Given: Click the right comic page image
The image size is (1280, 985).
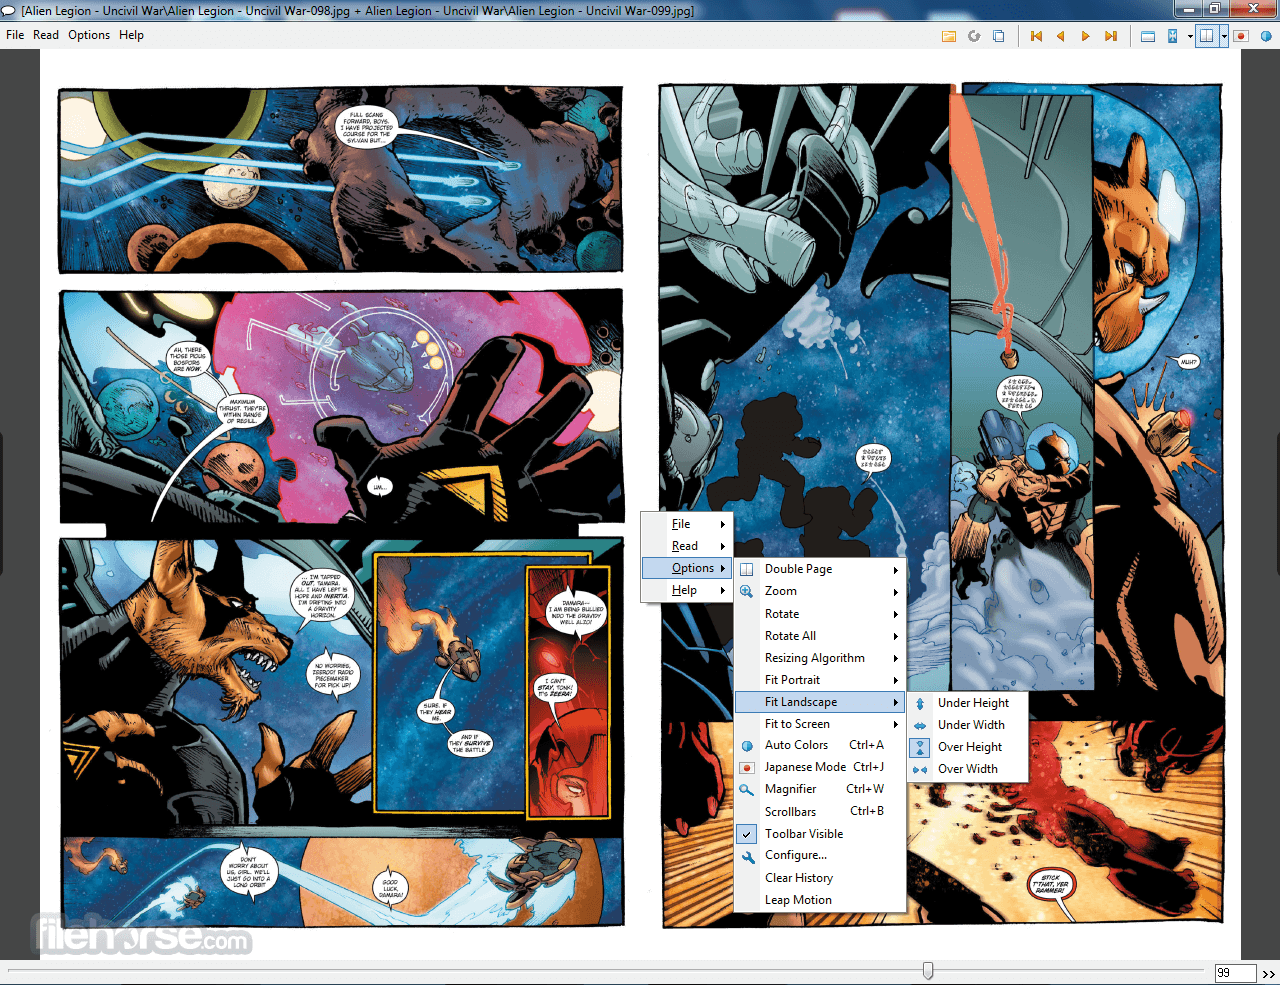Looking at the screenshot, I should point(941,506).
